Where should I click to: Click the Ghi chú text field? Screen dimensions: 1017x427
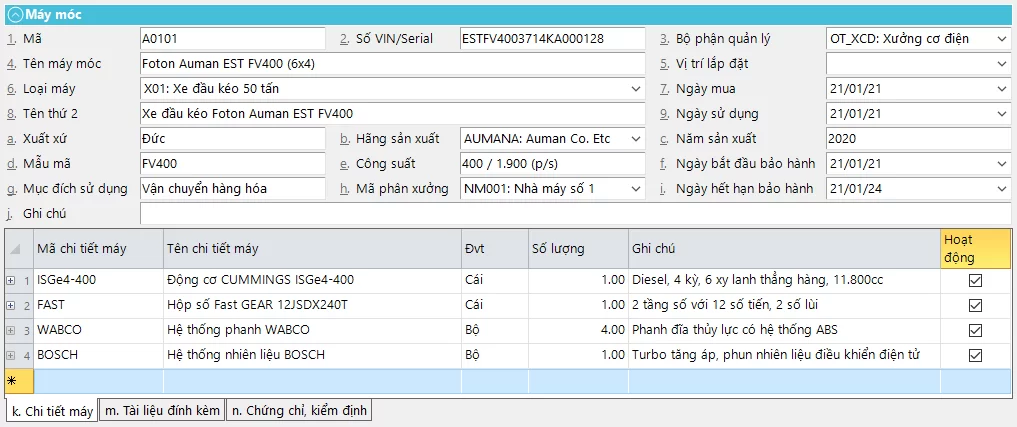pyautogui.click(x=575, y=214)
